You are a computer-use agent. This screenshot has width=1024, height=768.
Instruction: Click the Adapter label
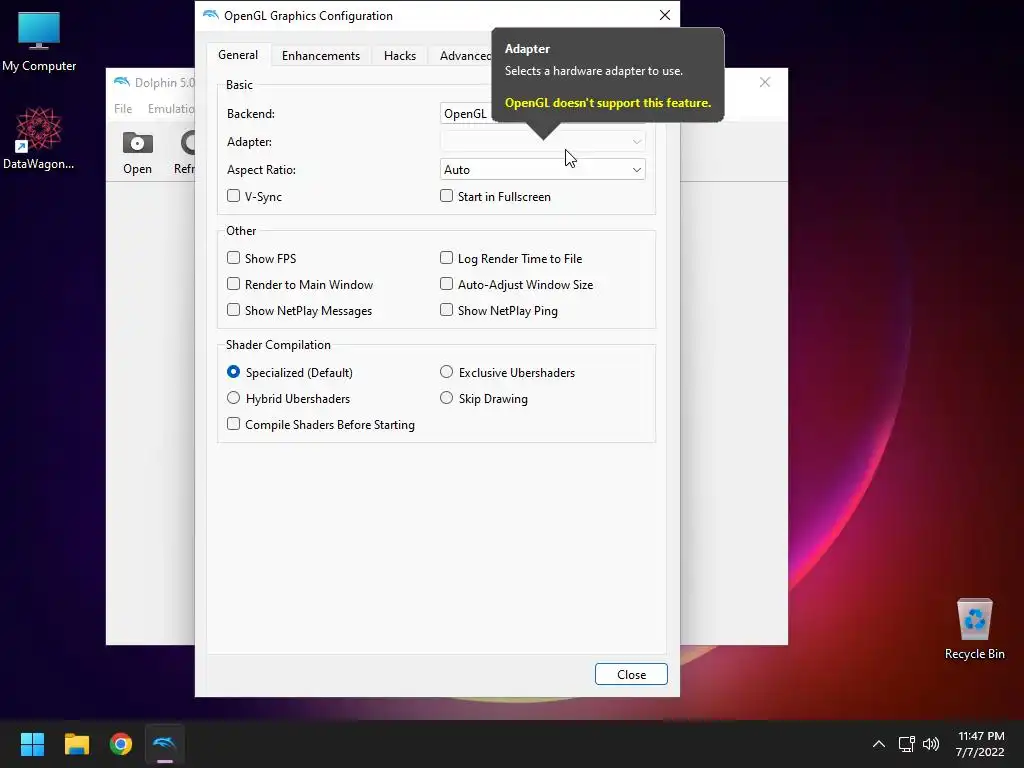(249, 142)
